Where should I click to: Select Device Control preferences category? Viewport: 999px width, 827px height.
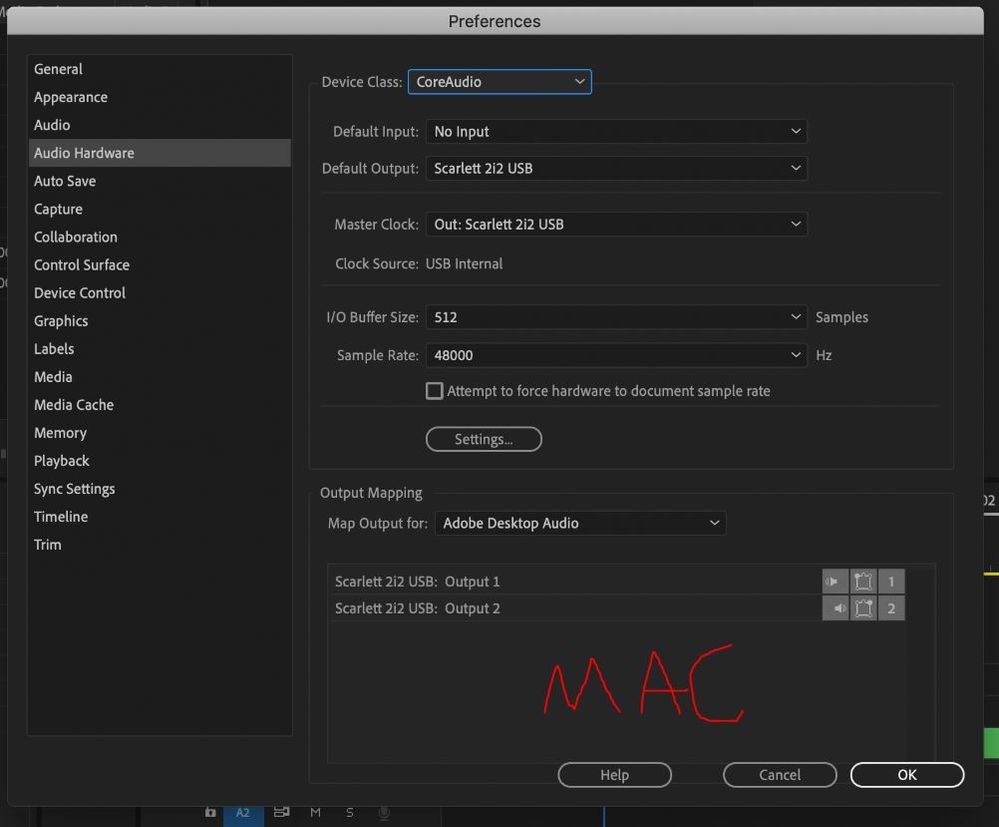pos(159,293)
